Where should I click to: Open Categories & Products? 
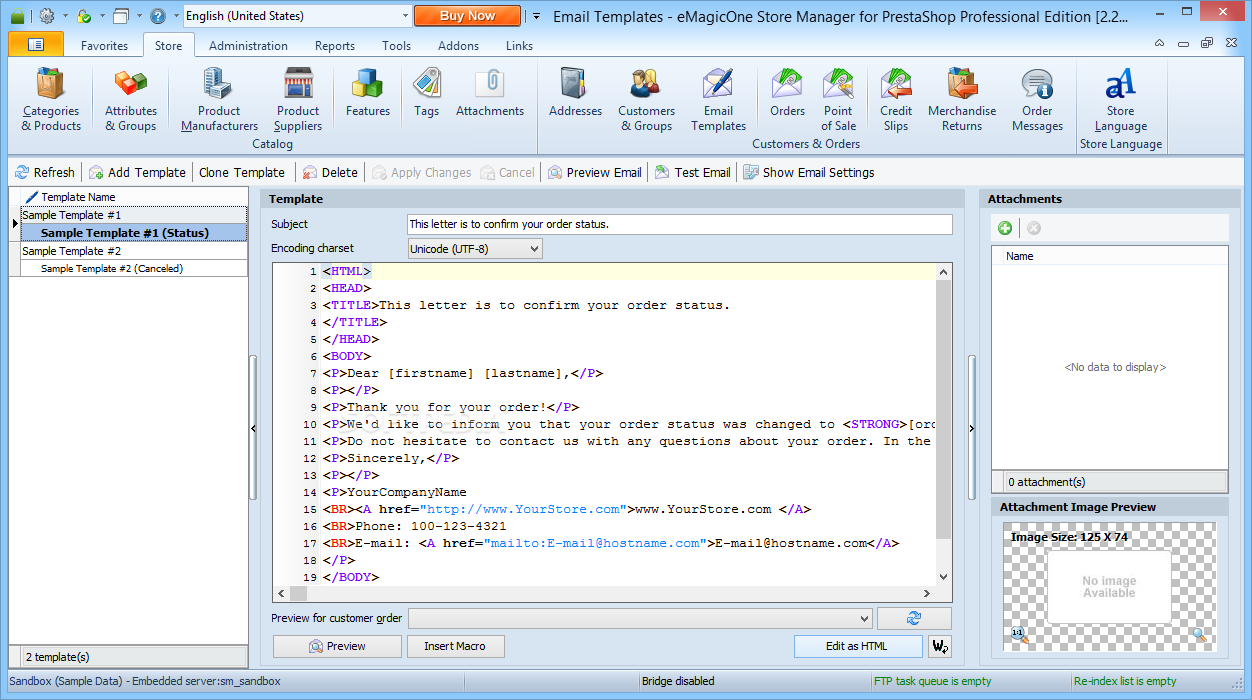coord(51,99)
